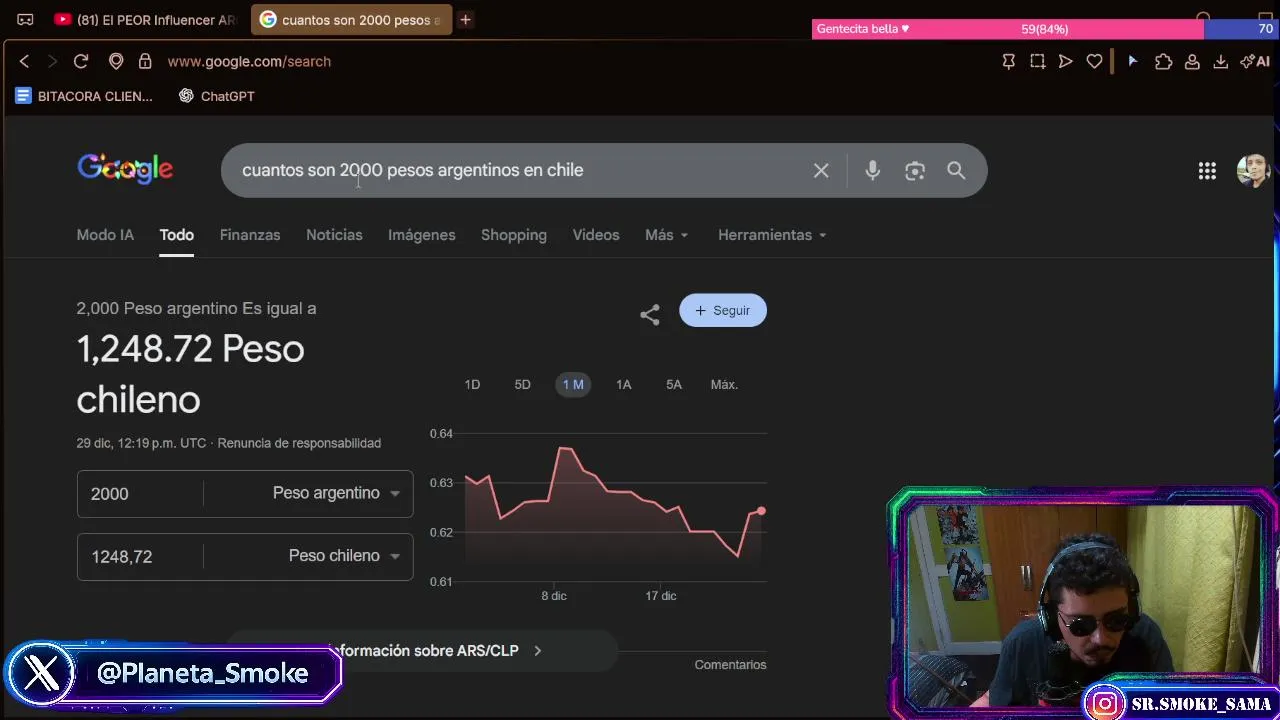Go back to the previous page
The image size is (1280, 720).
[x=25, y=61]
